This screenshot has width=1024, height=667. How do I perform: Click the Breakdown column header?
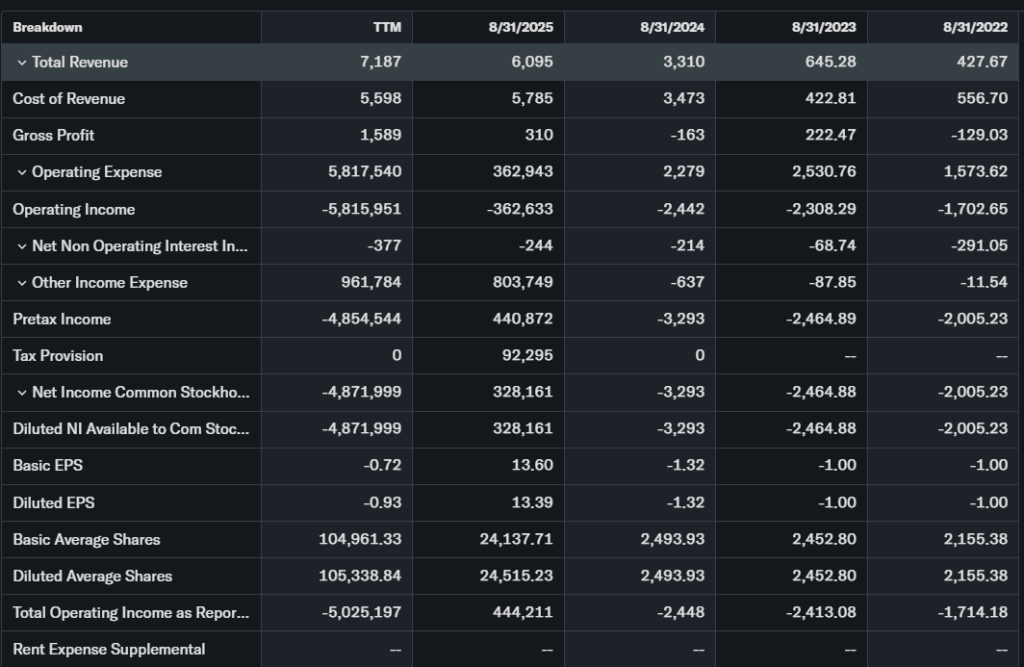(48, 27)
